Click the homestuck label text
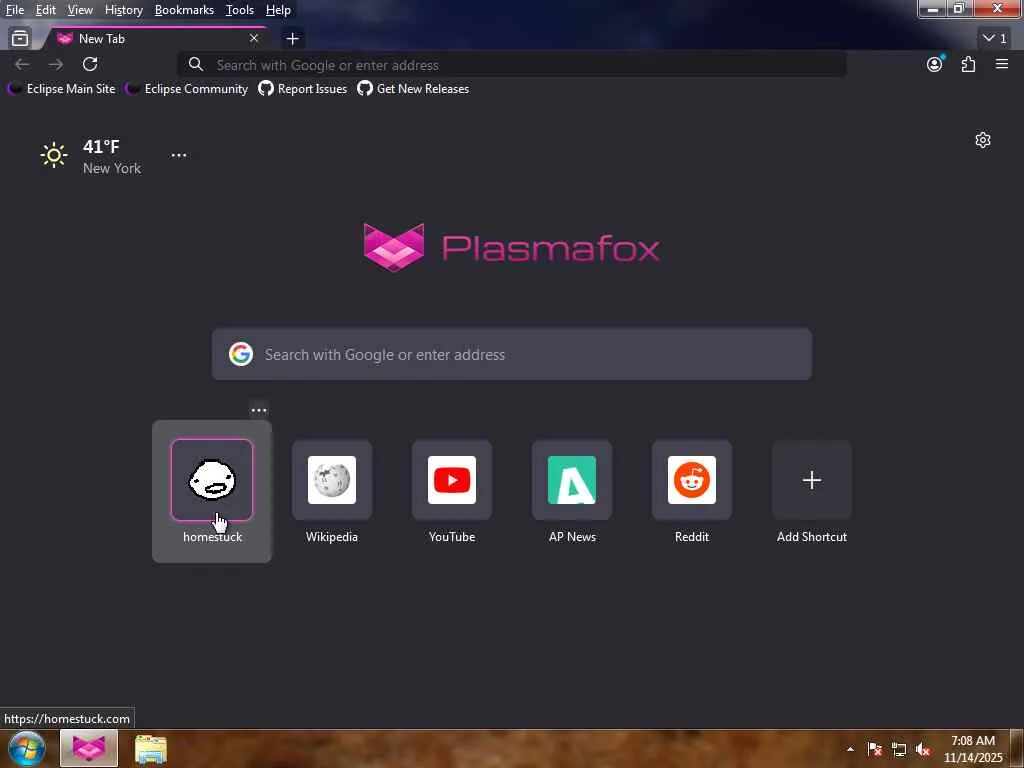 click(x=212, y=537)
